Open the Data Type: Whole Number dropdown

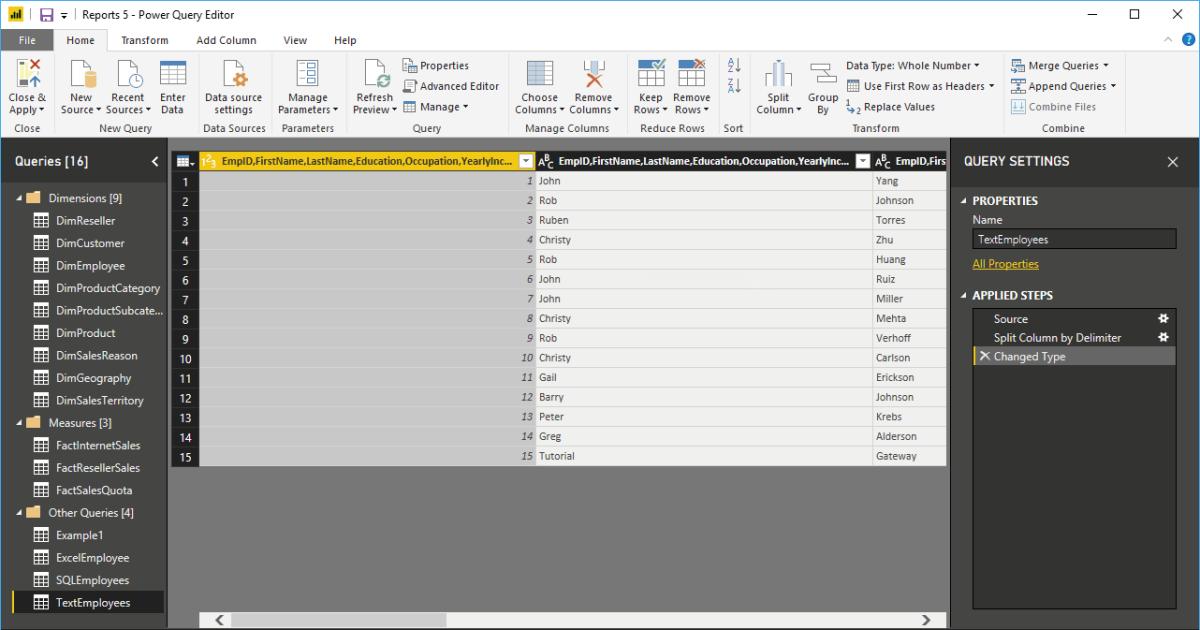(x=913, y=66)
